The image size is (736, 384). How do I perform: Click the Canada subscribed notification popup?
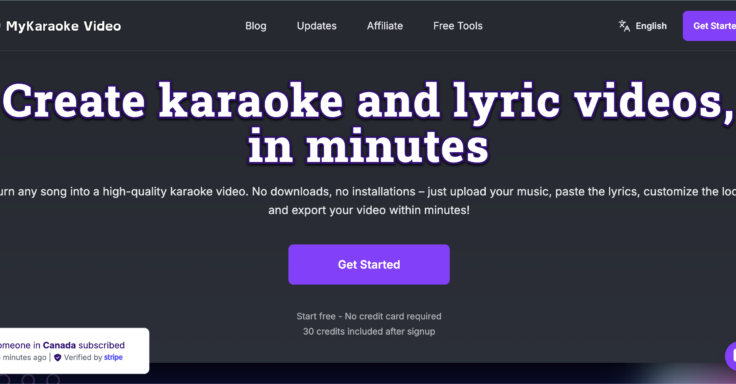pos(74,351)
